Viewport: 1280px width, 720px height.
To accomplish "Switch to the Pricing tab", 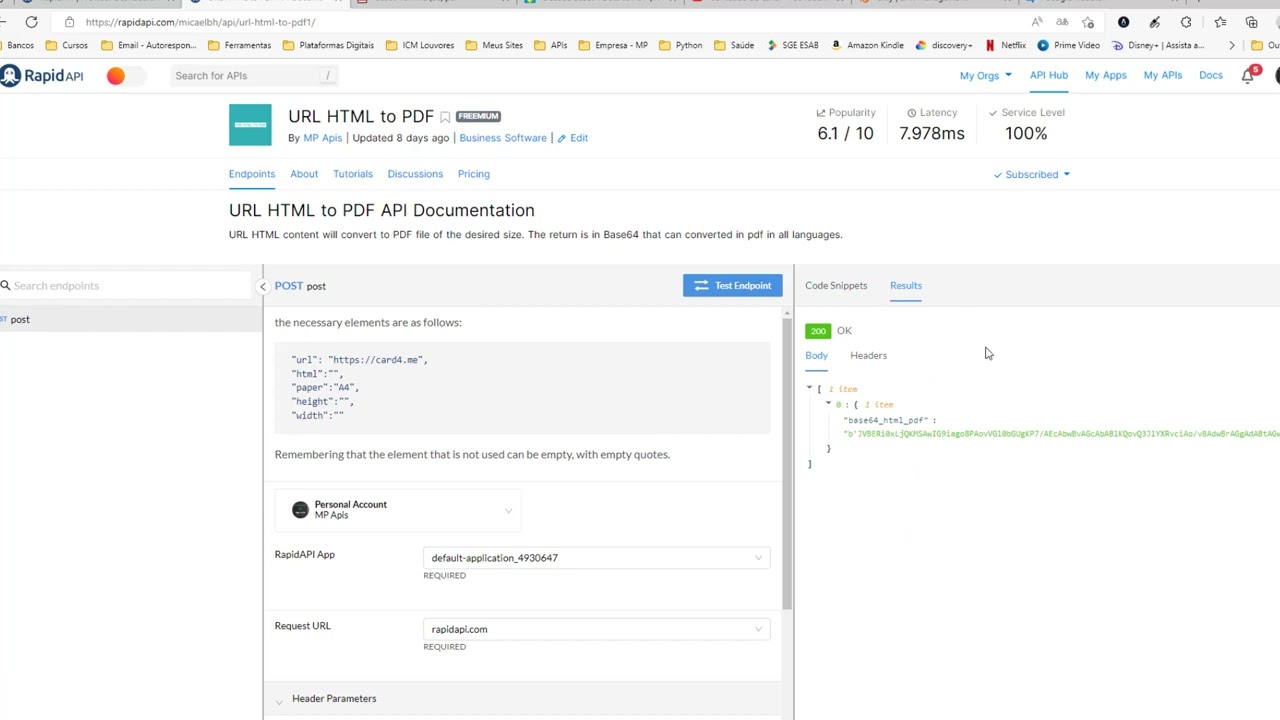I will [x=473, y=174].
